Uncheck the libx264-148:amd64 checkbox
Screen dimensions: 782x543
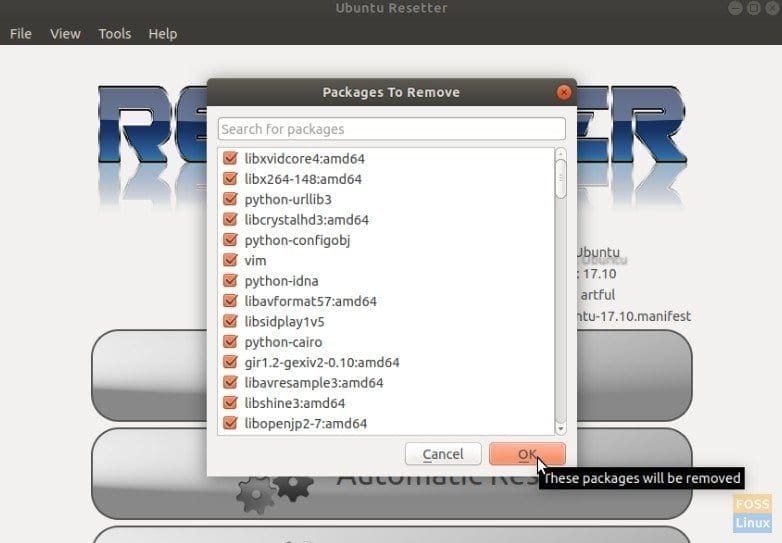tap(230, 179)
